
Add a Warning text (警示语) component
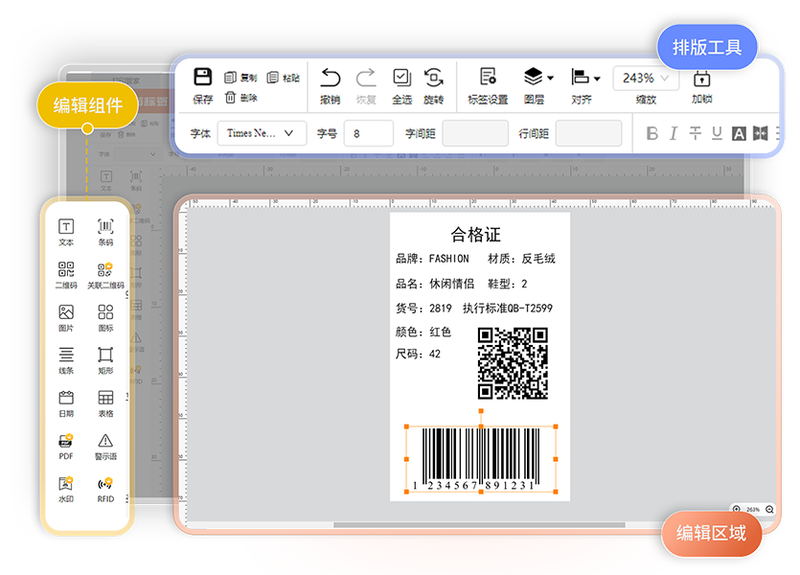click(106, 446)
